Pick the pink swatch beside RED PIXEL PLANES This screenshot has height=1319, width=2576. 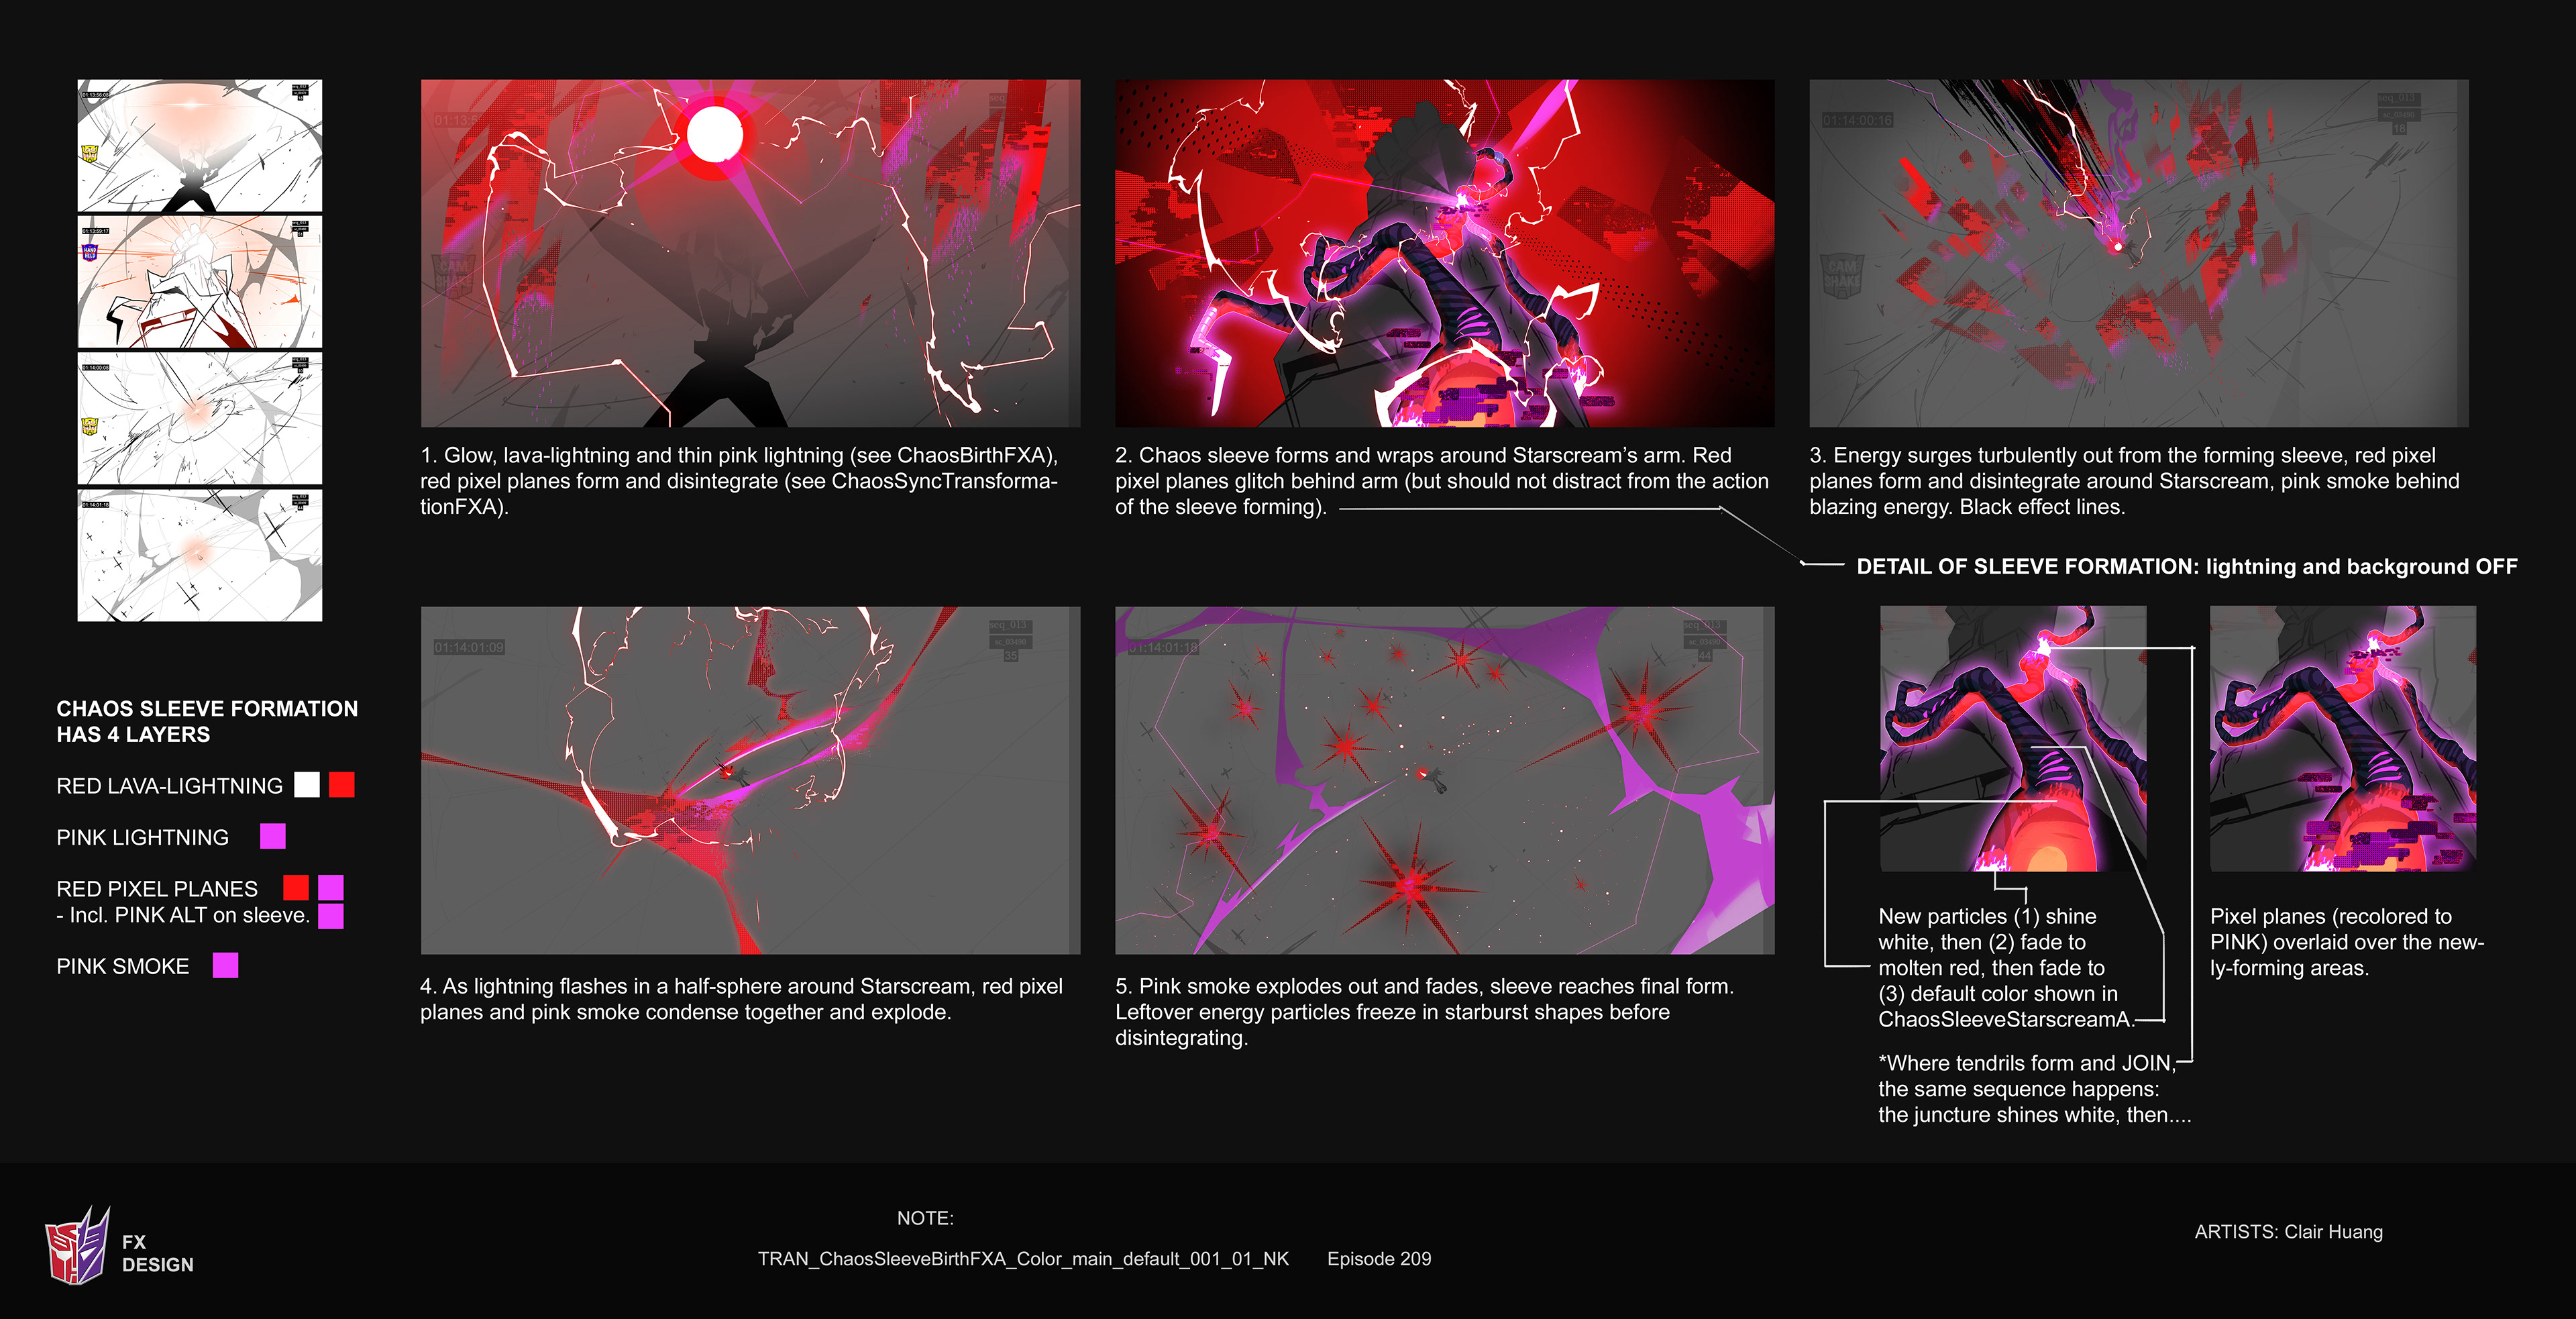331,887
